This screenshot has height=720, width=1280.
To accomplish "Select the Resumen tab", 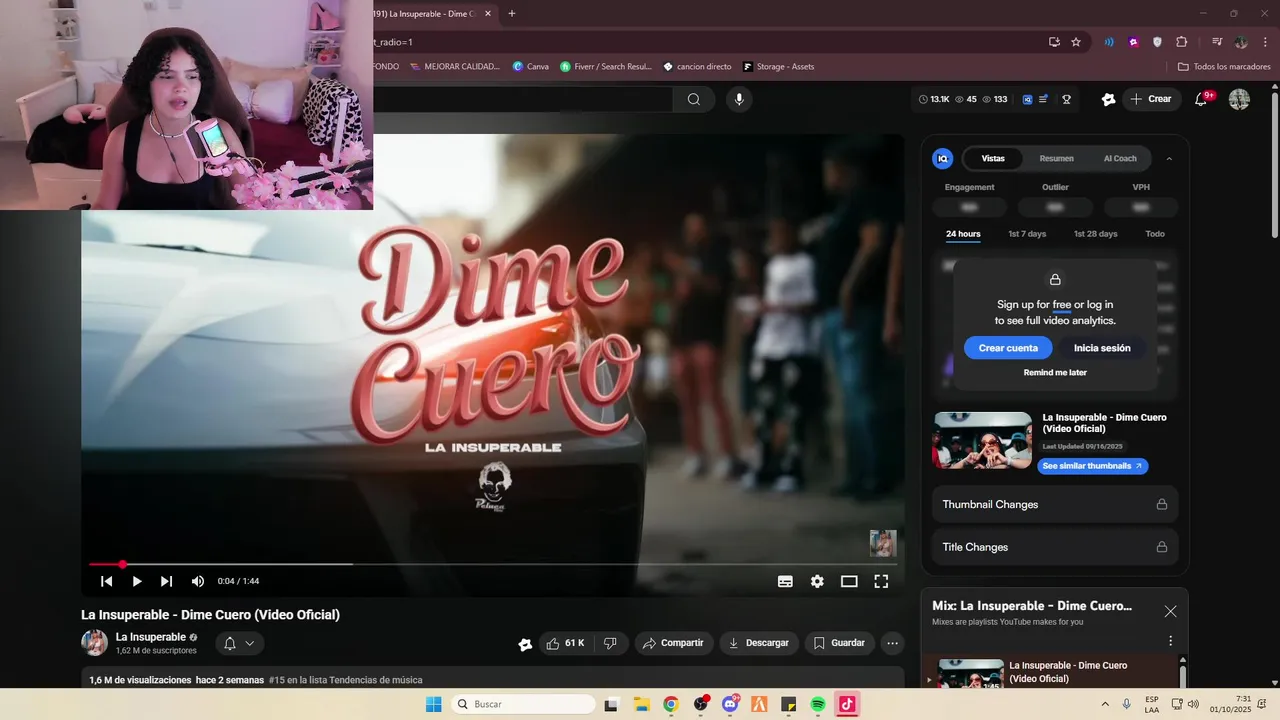I will click(1056, 158).
